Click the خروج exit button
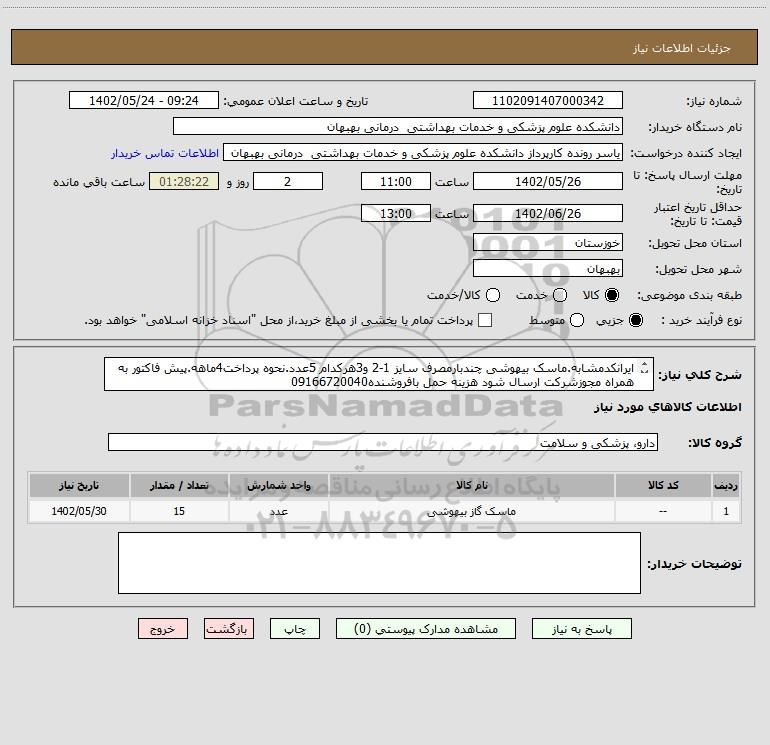Image resolution: width=770 pixels, height=745 pixels. [163, 629]
